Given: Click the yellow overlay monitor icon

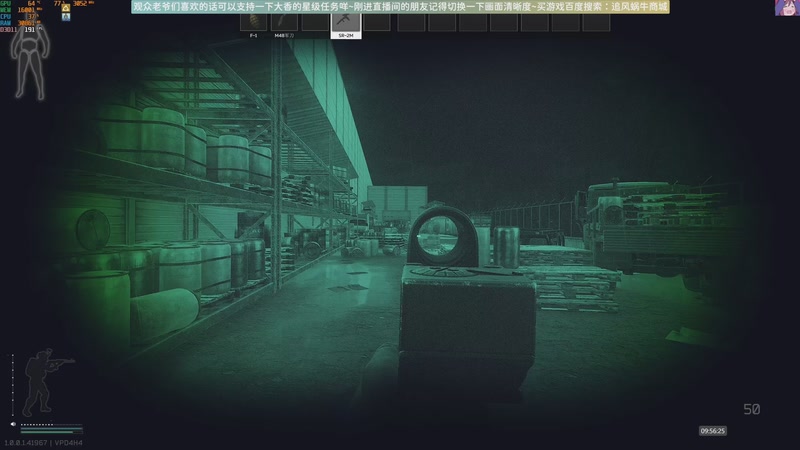Looking at the screenshot, I should [x=66, y=8].
